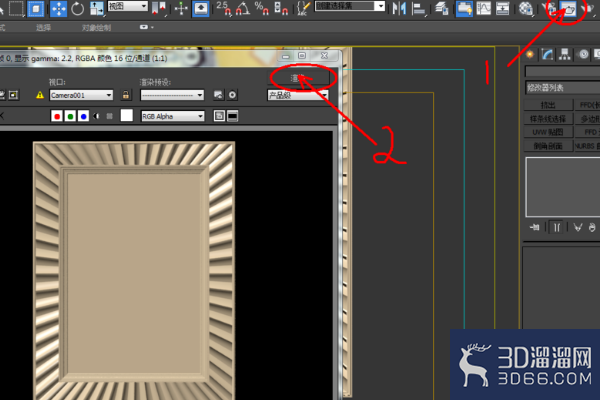Expand the RGB Alpha channel dropdown
600x400 pixels.
[173, 116]
